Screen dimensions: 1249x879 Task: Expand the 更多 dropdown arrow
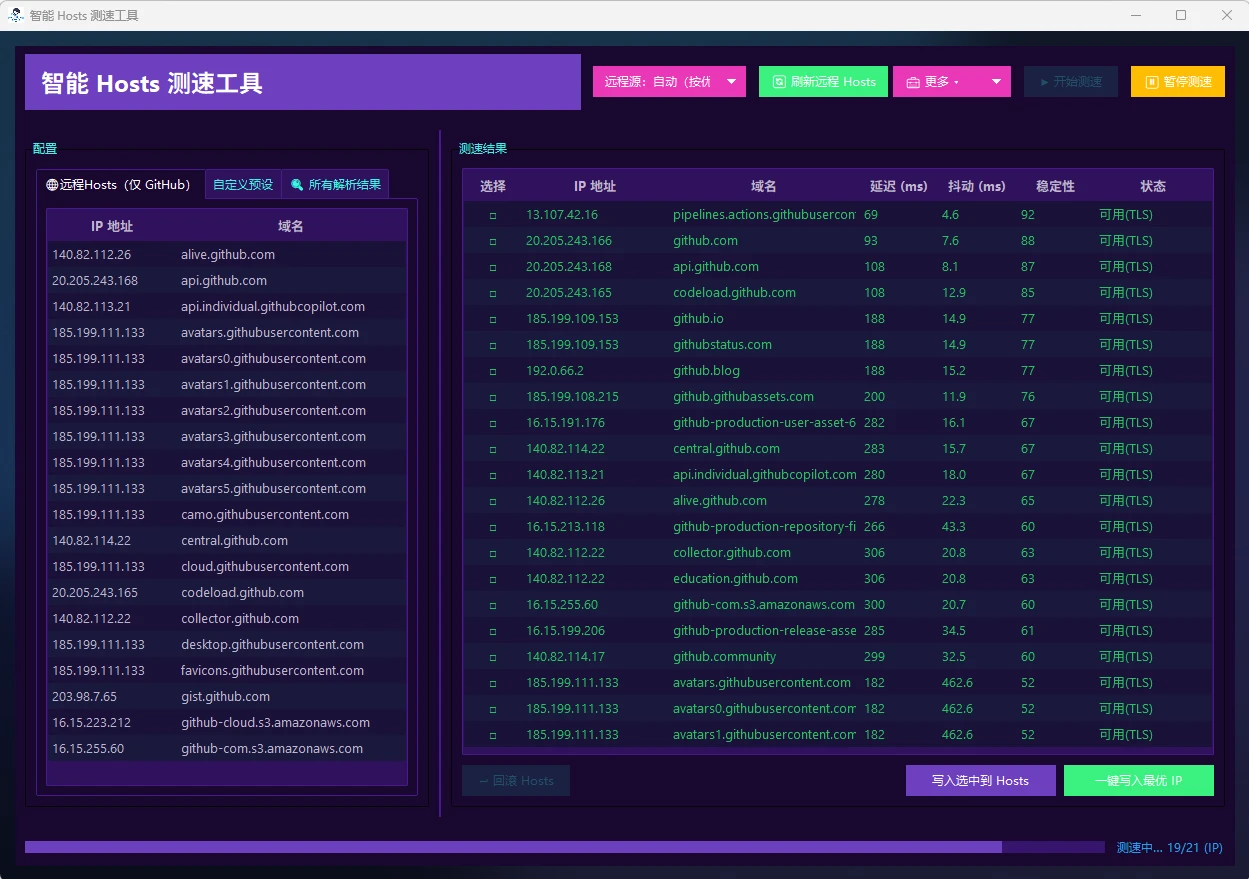point(996,82)
